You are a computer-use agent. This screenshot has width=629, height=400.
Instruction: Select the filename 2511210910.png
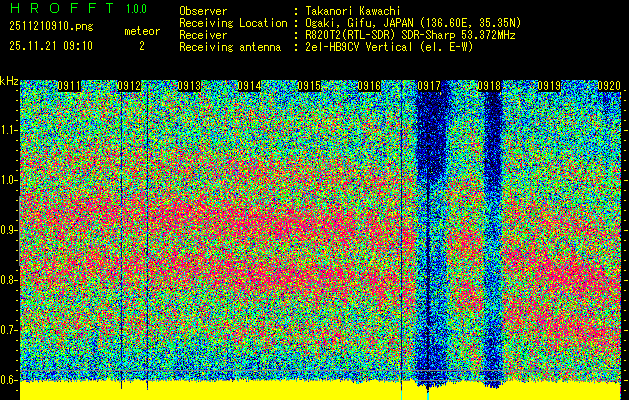51,27
